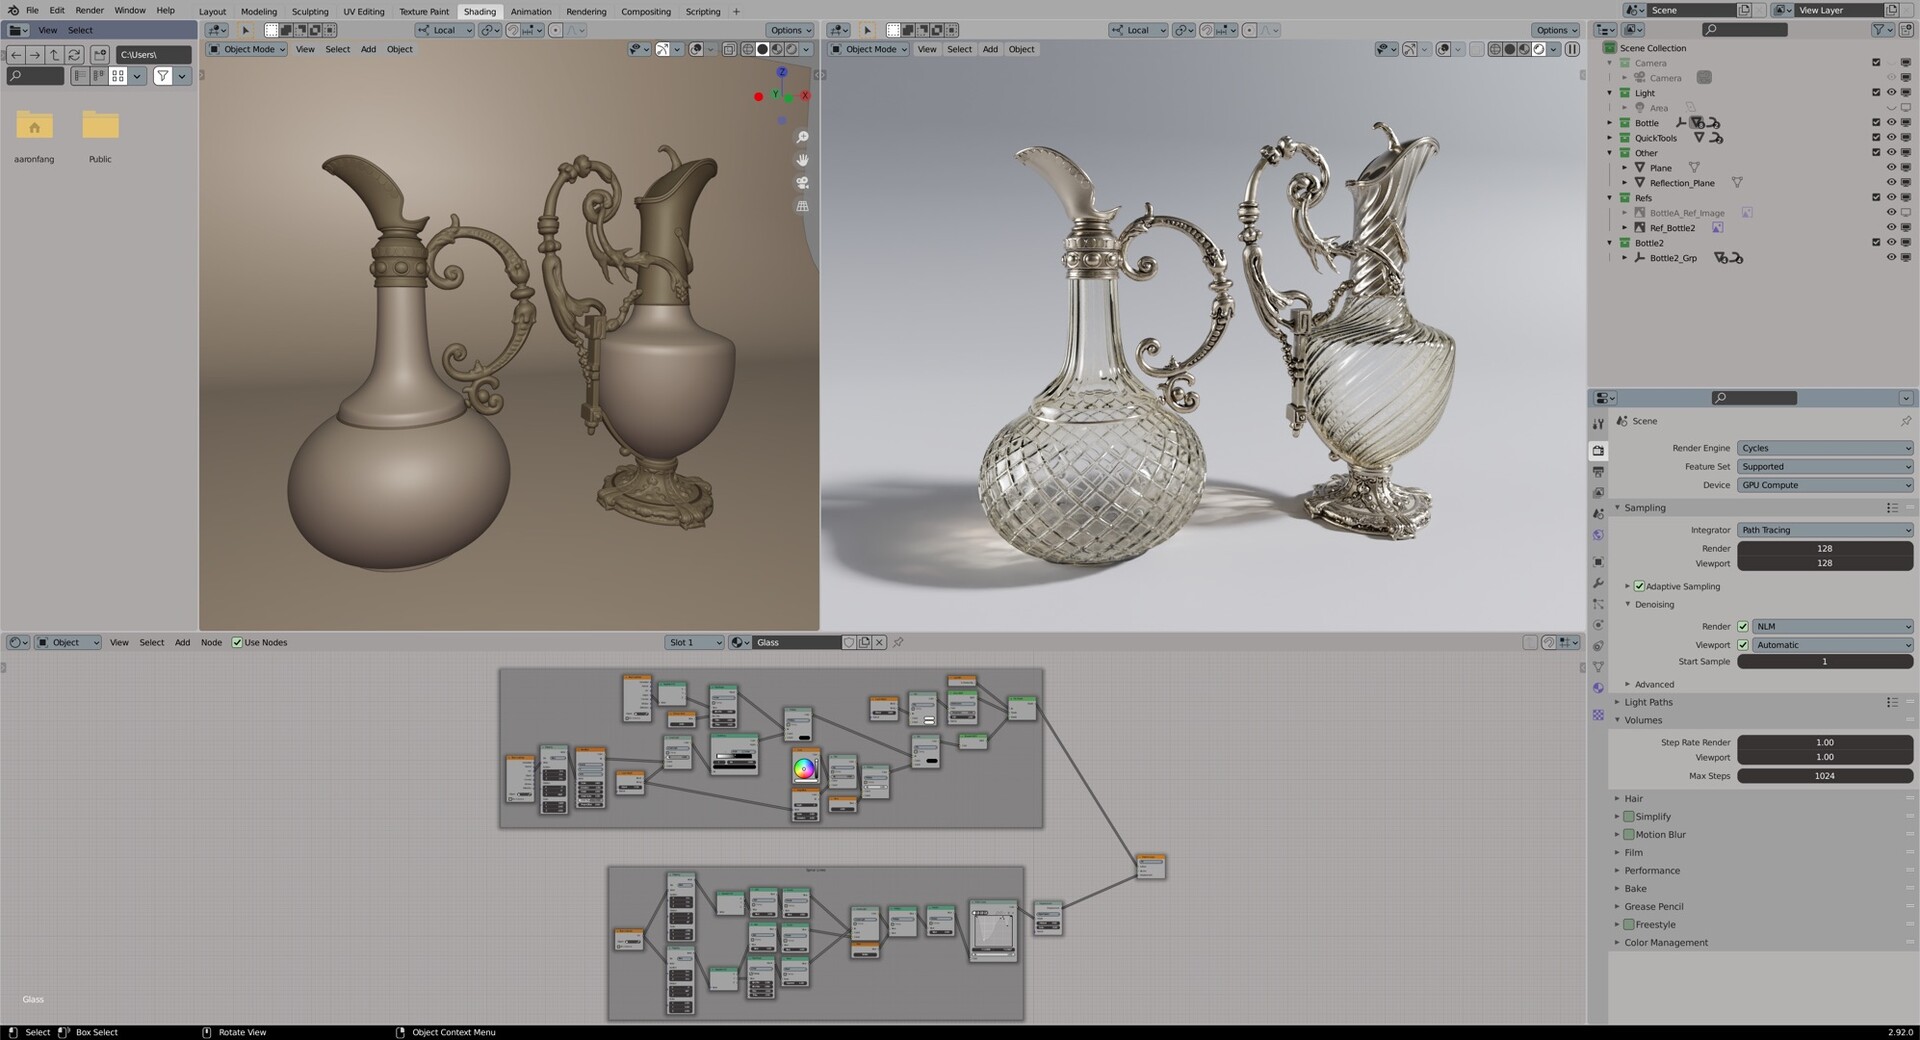The width and height of the screenshot is (1920, 1040).
Task: Click Options button in right viewport header
Action: 1555,30
